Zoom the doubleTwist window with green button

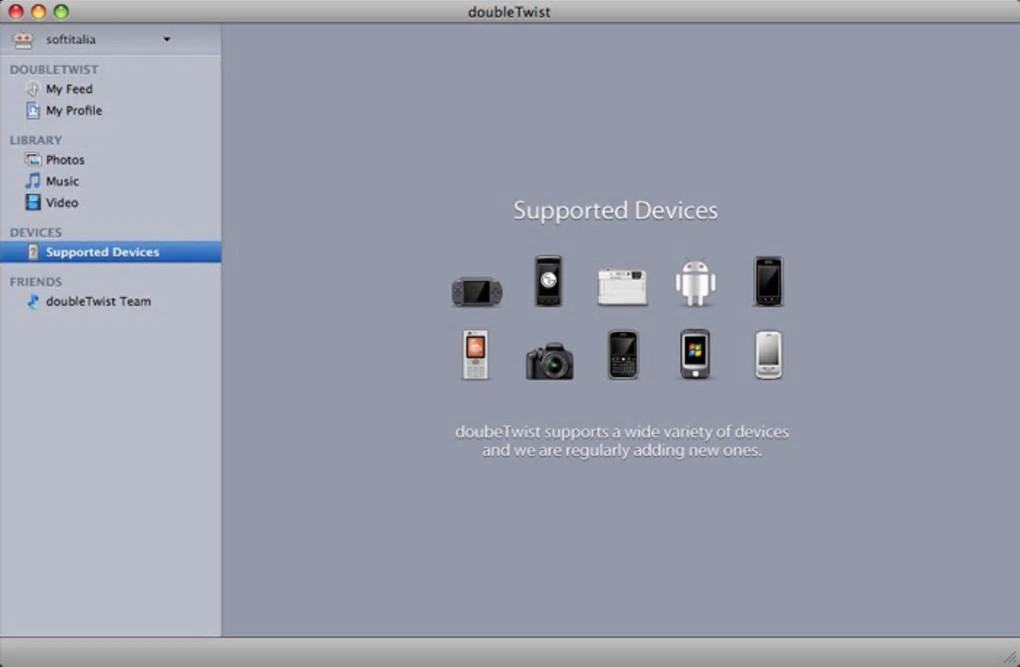click(61, 11)
